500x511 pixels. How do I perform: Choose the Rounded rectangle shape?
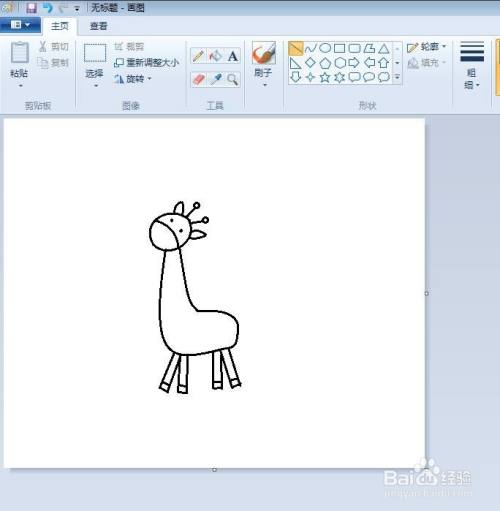354,48
